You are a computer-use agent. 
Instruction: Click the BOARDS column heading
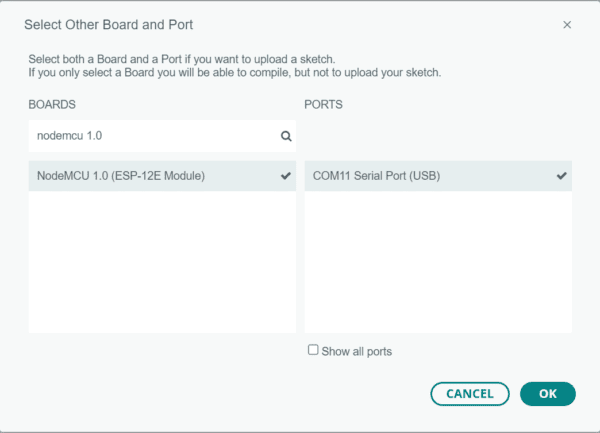click(x=52, y=104)
